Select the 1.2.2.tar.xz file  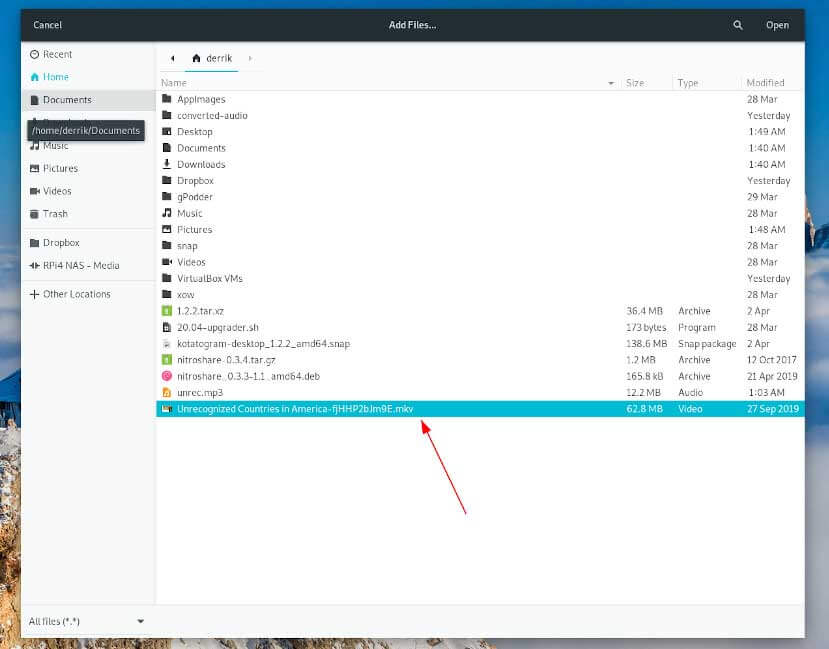coord(480,311)
